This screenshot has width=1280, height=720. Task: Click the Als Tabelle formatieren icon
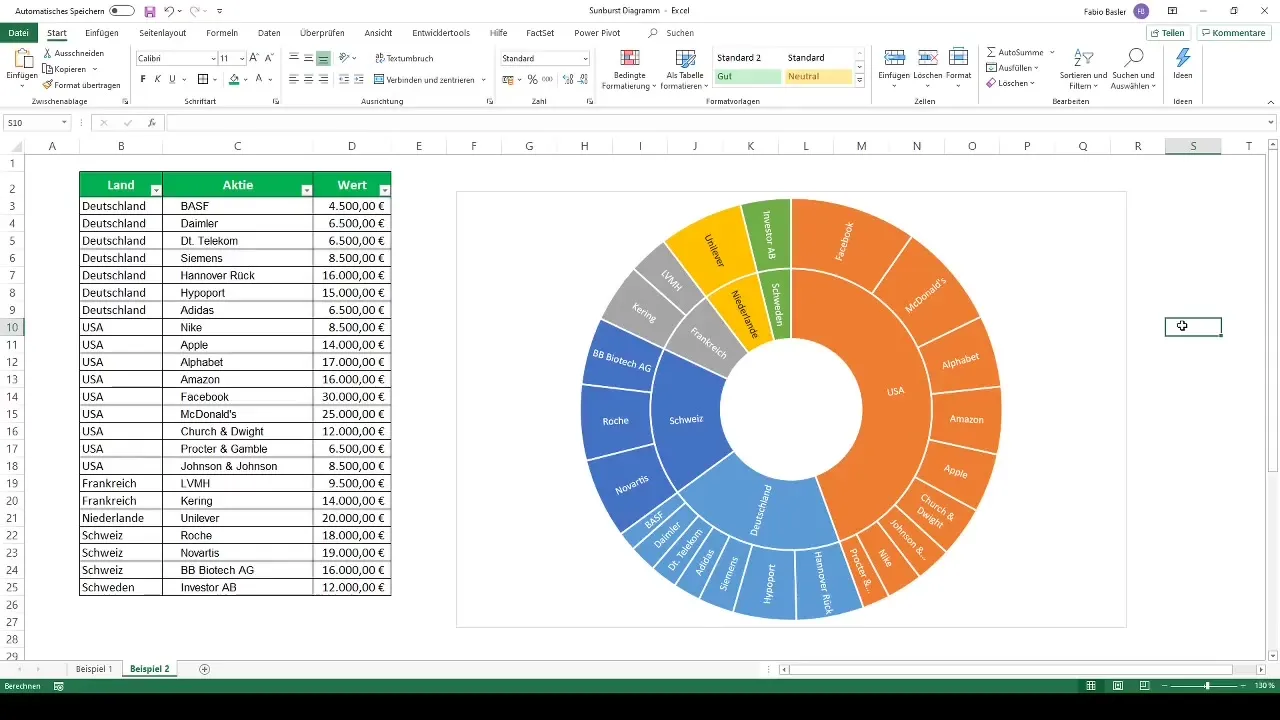687,57
